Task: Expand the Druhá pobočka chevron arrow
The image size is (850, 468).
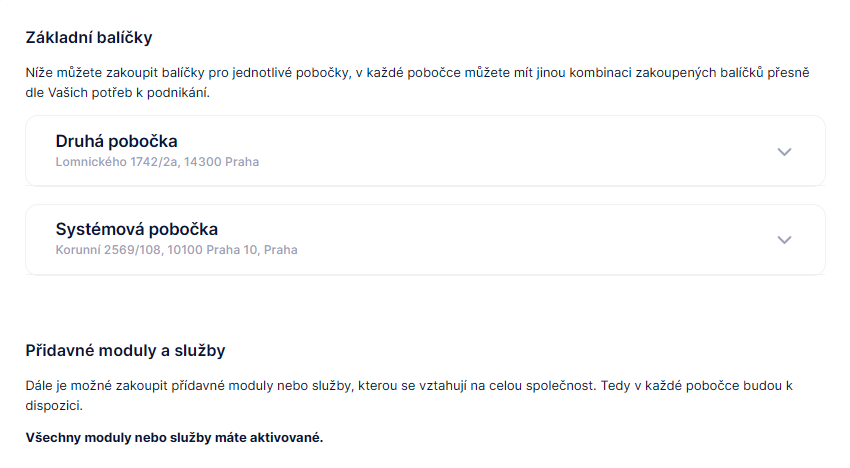Action: tap(784, 151)
